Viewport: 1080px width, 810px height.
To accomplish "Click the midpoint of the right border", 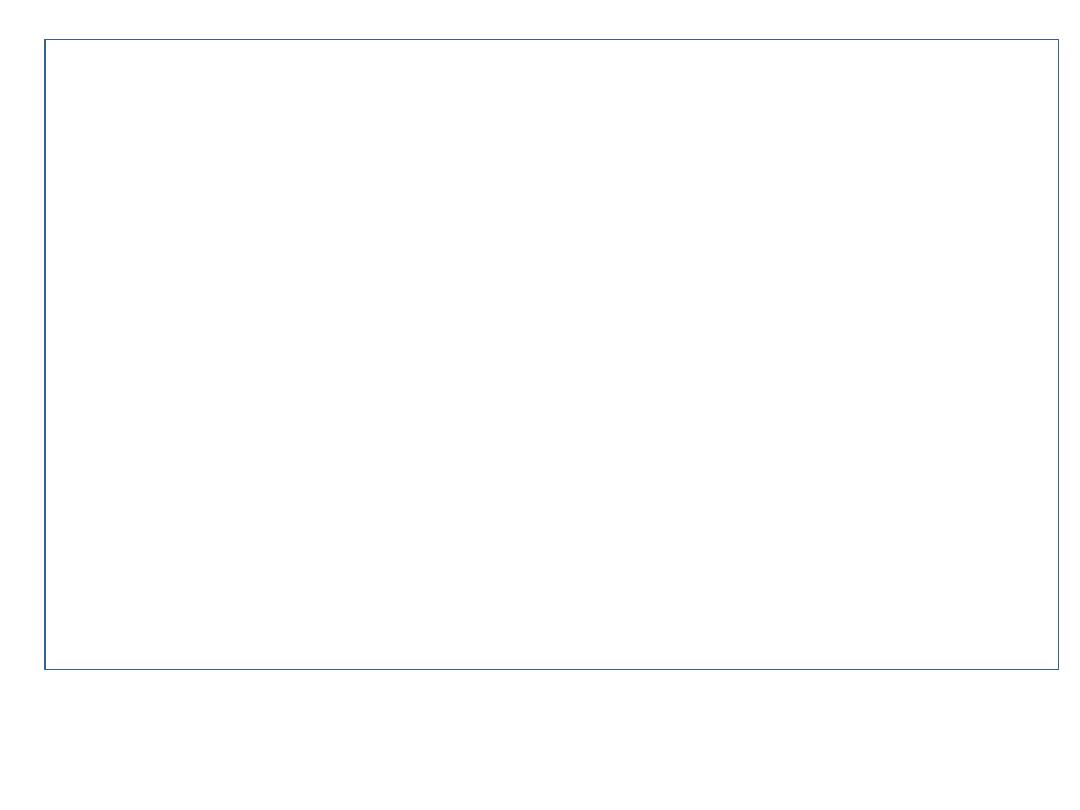I will click(x=1059, y=354).
